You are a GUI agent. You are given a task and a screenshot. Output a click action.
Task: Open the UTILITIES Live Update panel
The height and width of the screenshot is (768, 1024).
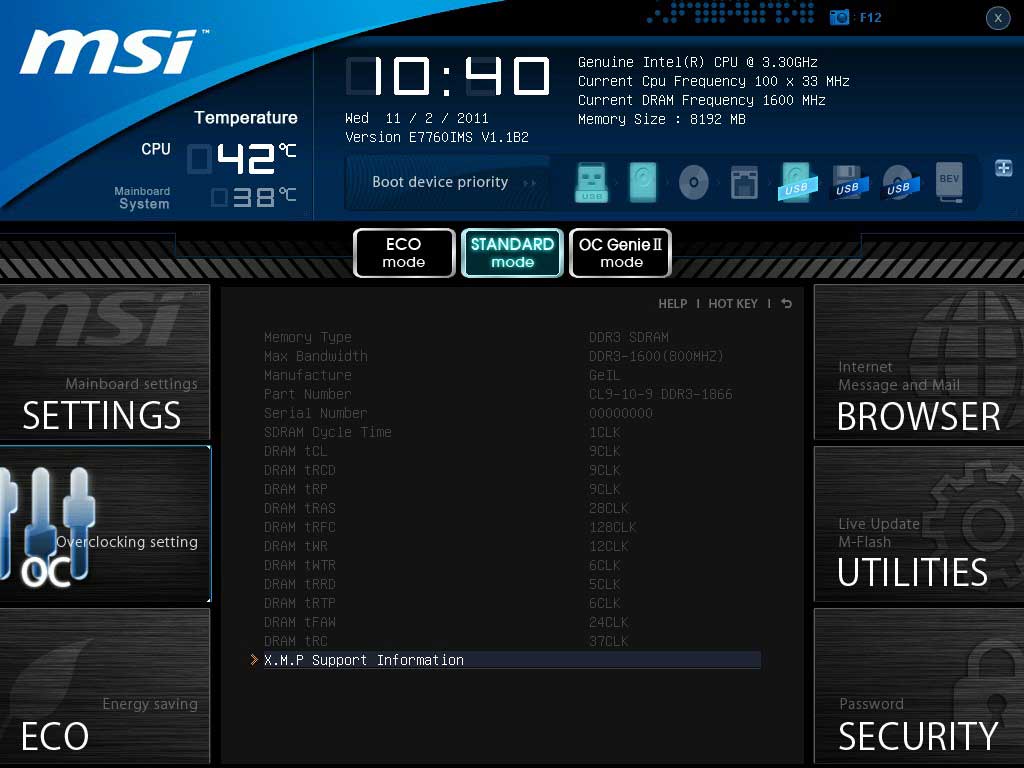pos(919,524)
